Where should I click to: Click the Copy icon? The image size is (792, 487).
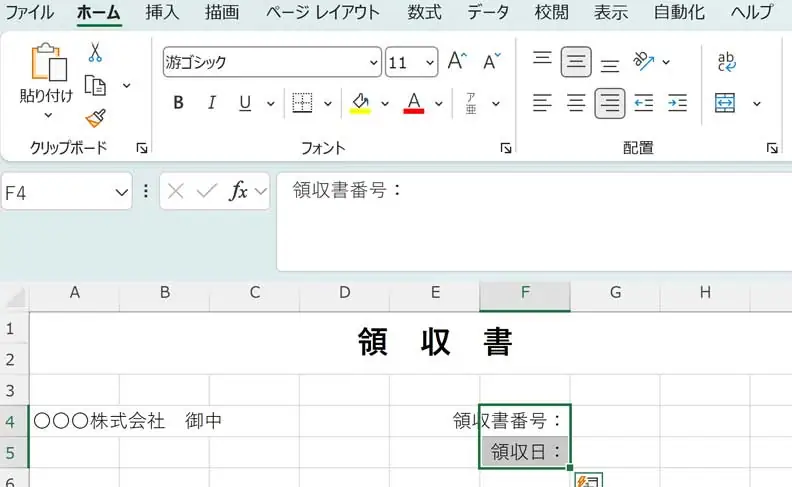(95, 85)
